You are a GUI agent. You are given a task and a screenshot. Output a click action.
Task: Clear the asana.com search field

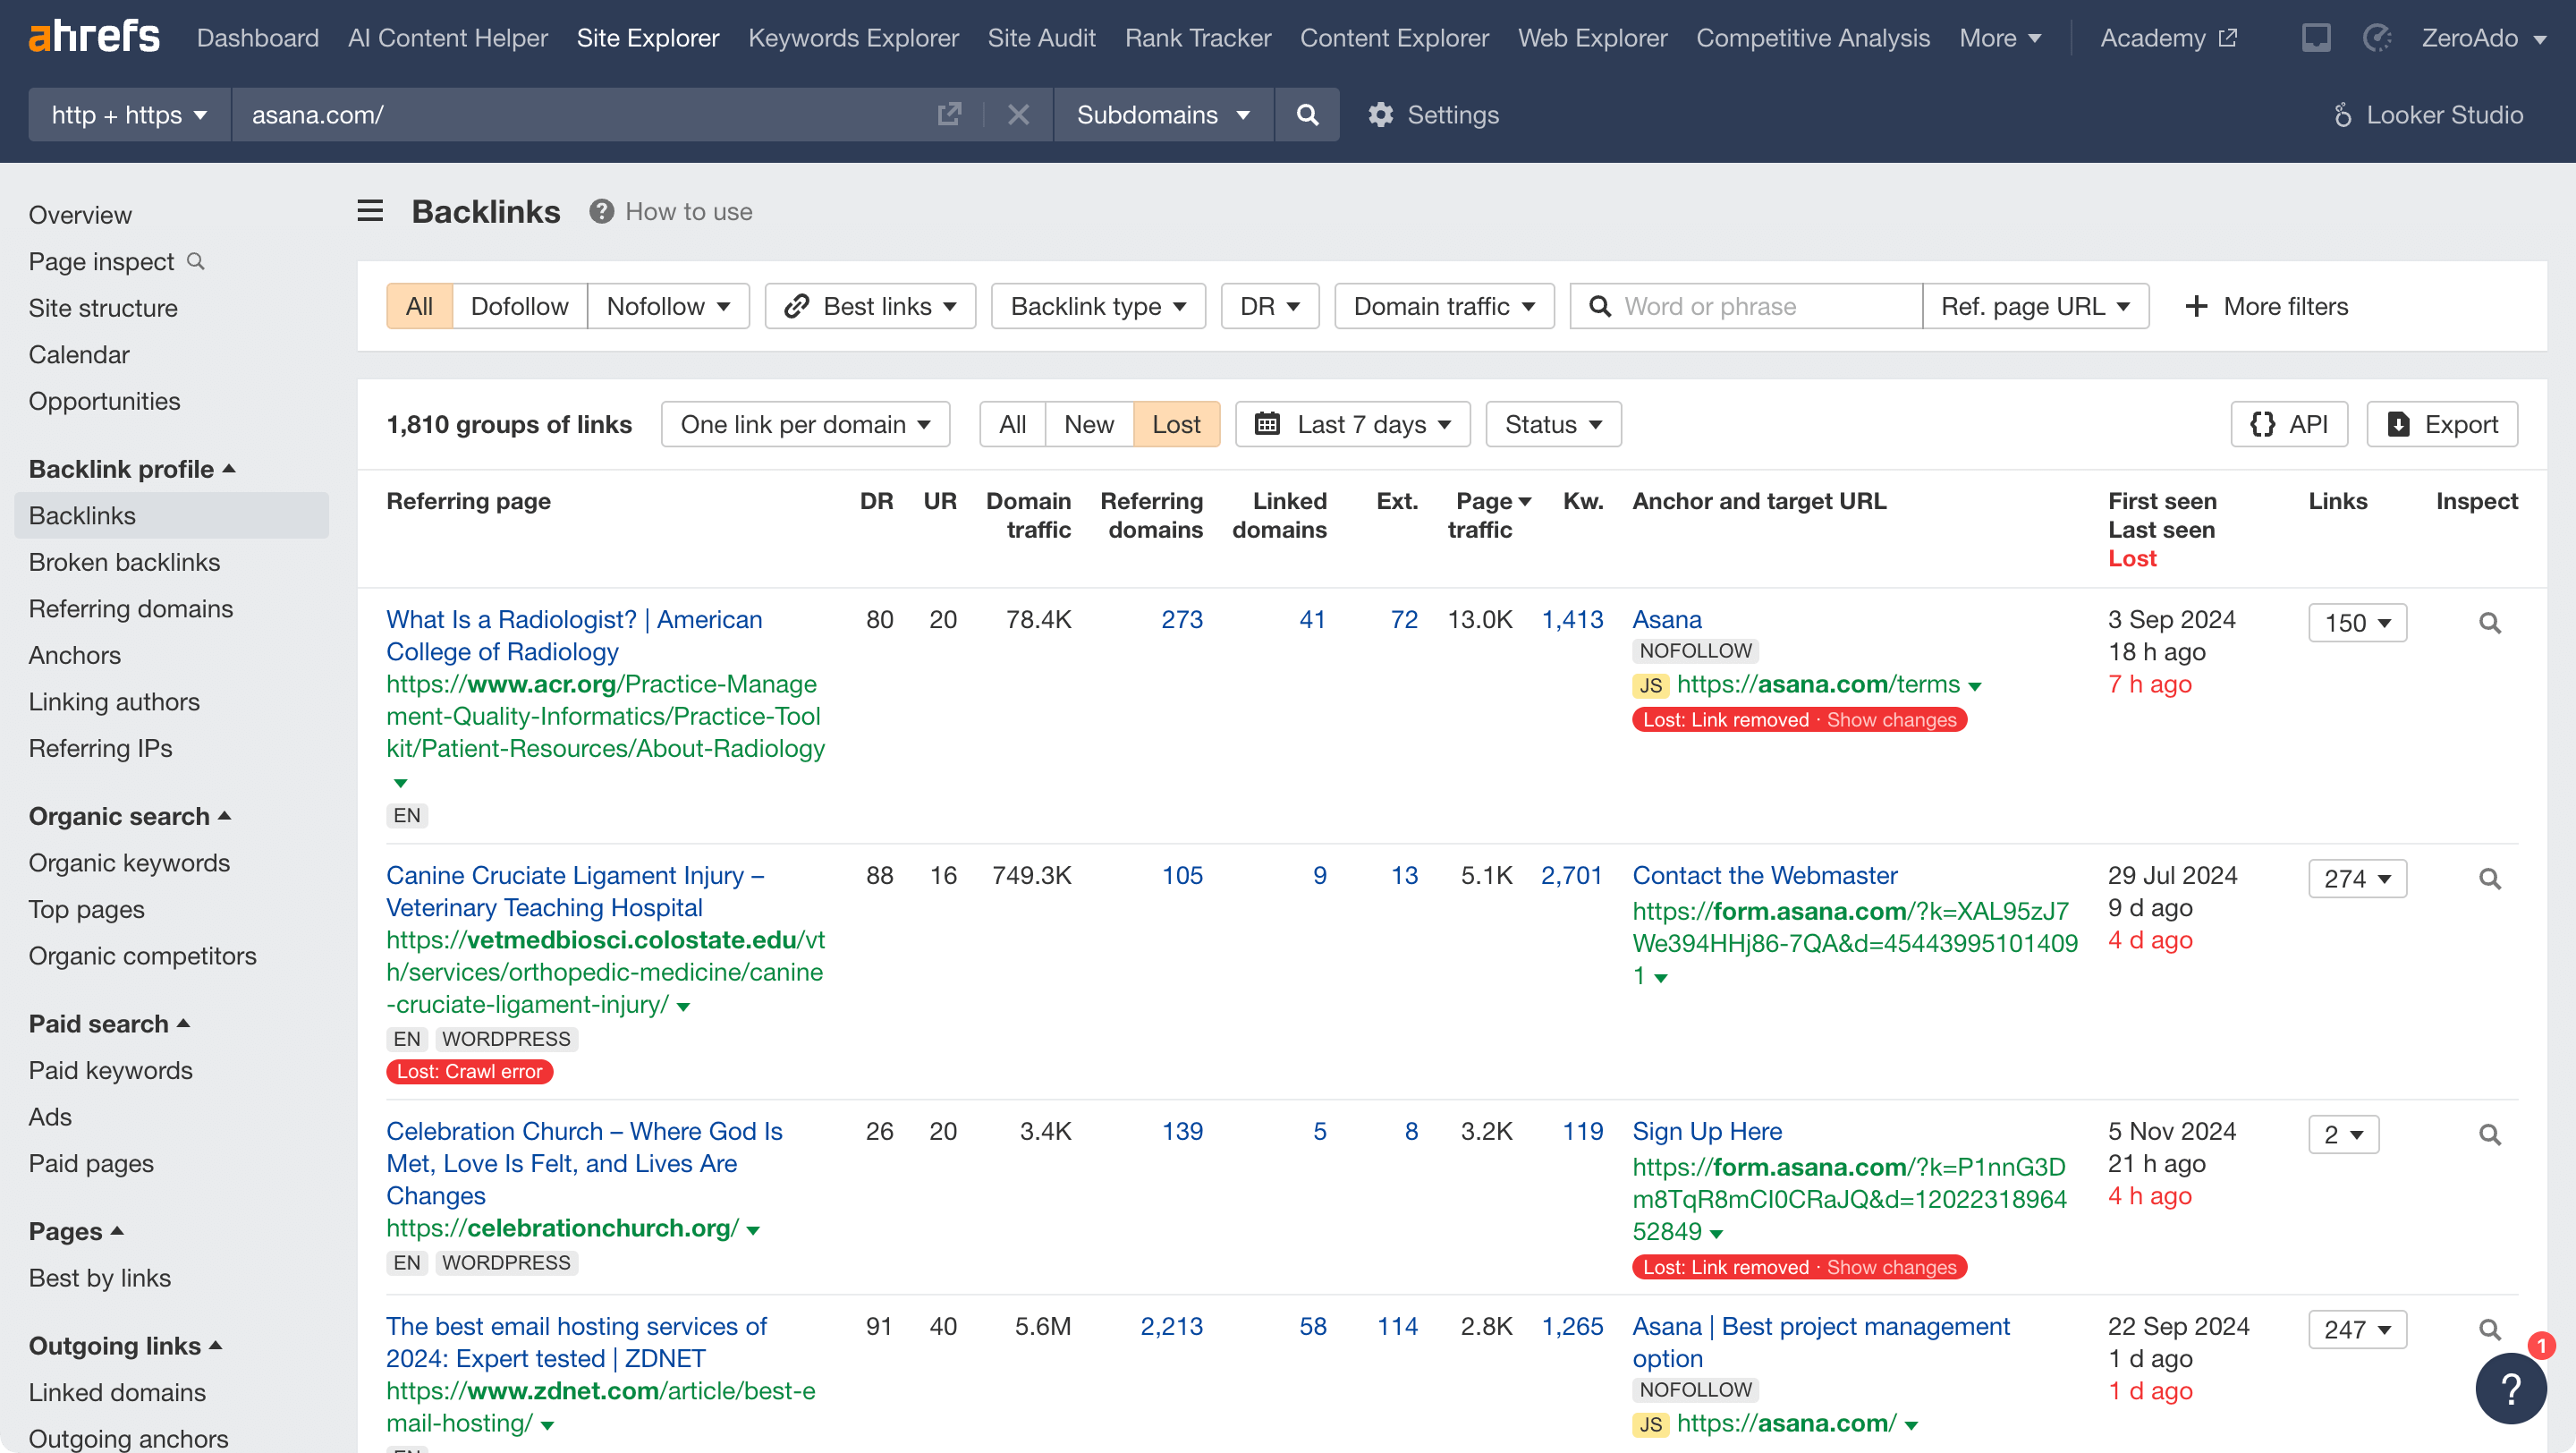point(1018,114)
